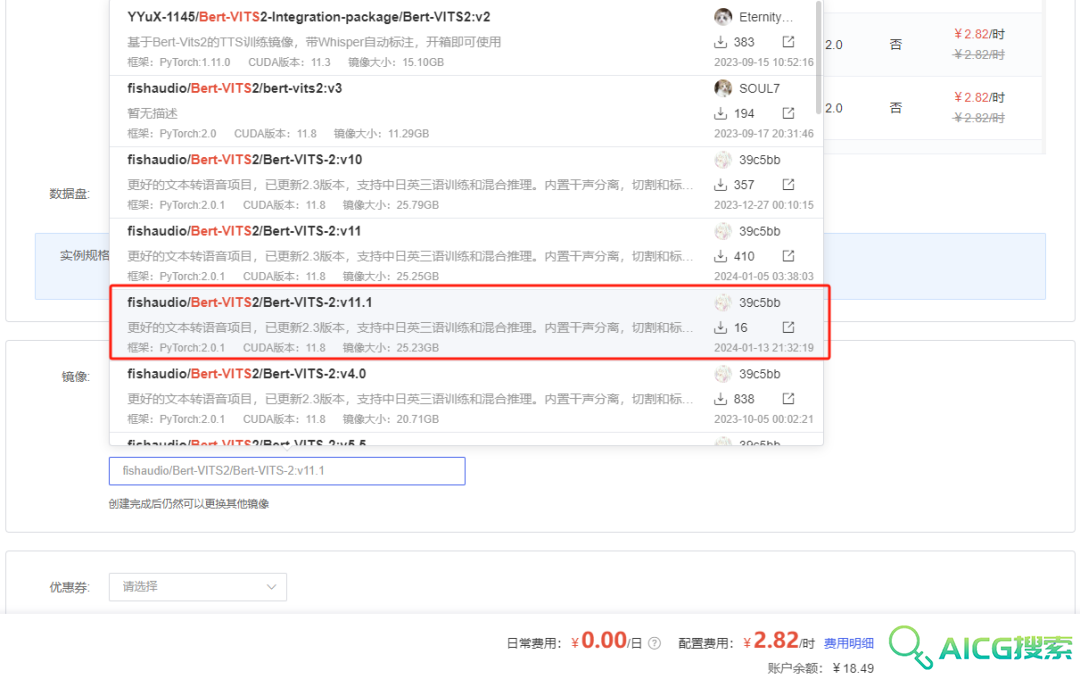The image size is (1080, 679).
Task: Click the timestamp 2024-01-05 03:38:03
Action: click(x=764, y=276)
